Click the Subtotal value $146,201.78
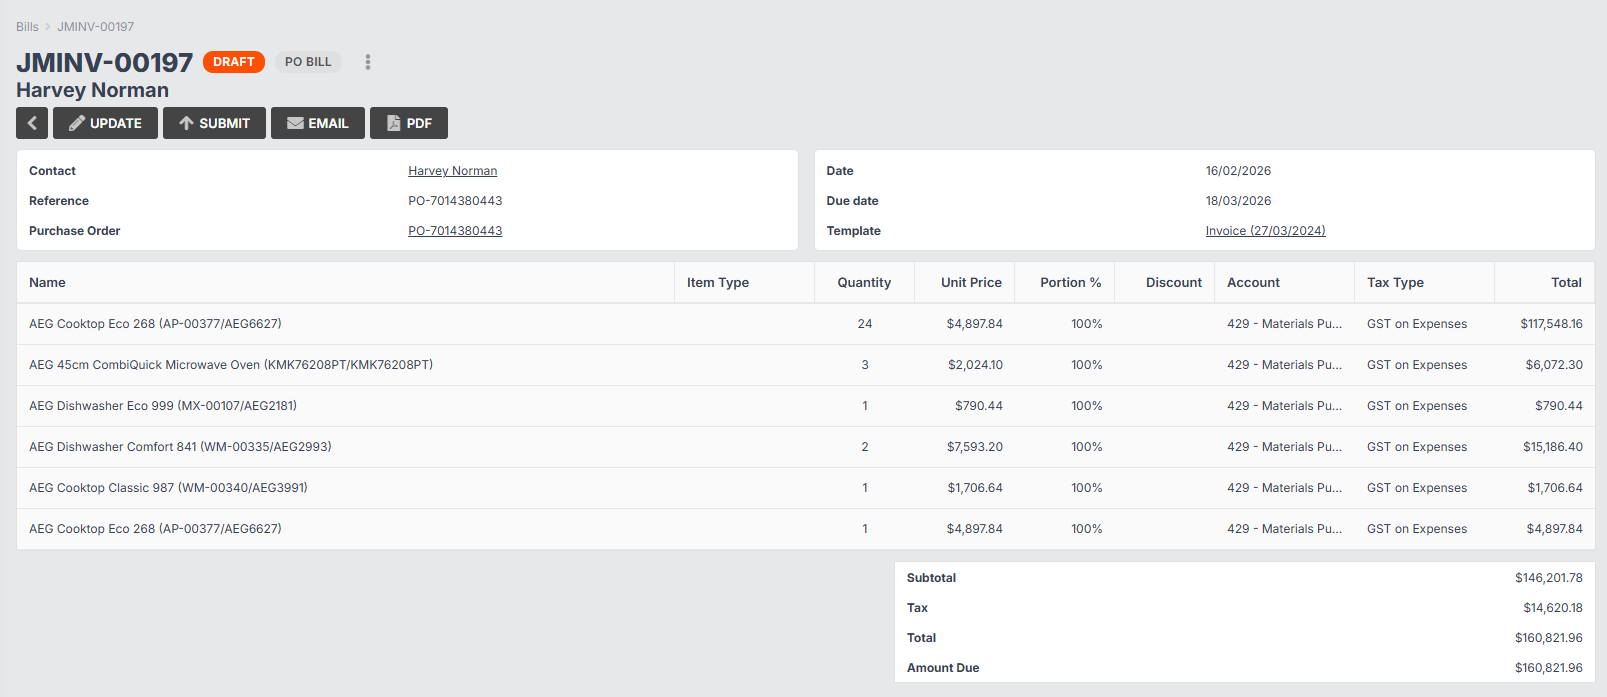 pos(1549,578)
